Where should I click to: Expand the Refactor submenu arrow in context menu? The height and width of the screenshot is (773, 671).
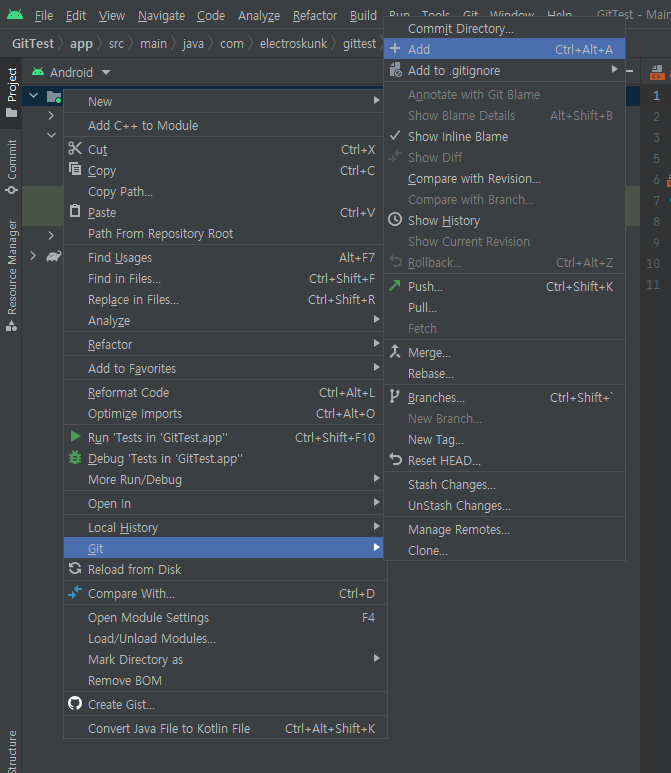[377, 343]
